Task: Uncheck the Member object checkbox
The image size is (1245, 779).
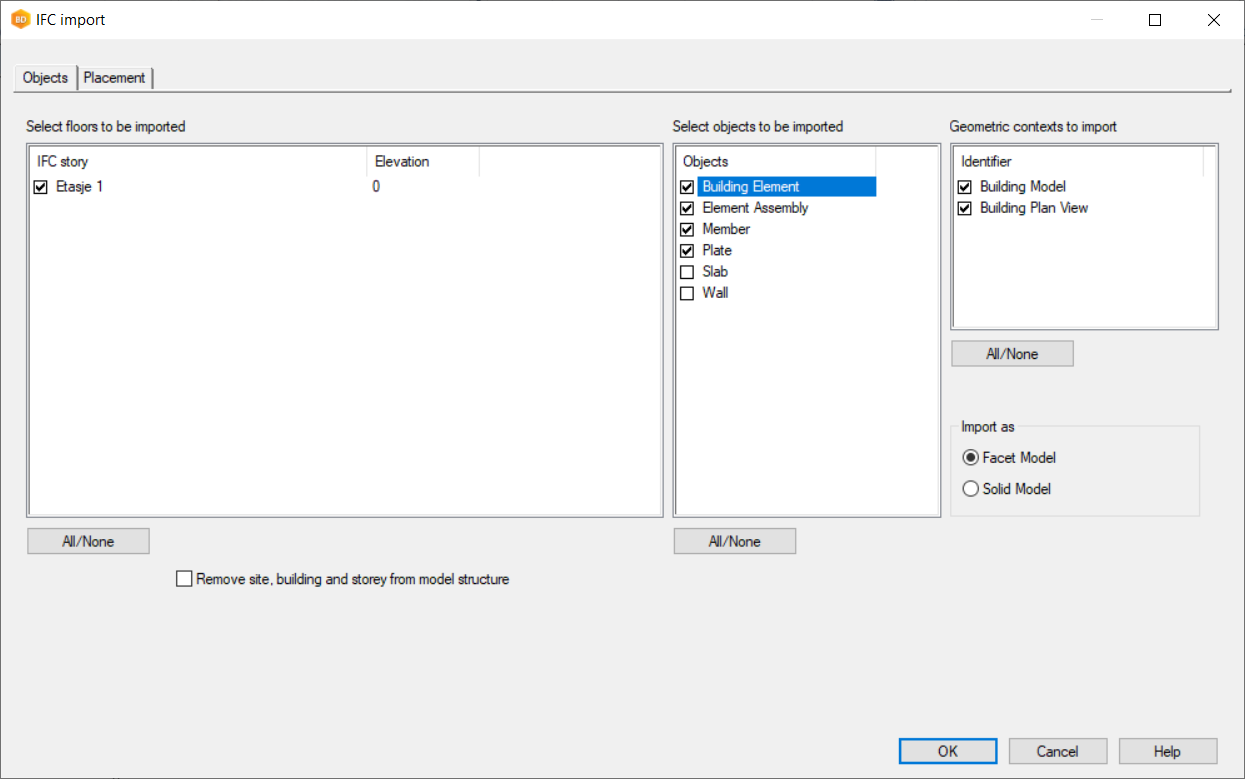Action: [687, 230]
